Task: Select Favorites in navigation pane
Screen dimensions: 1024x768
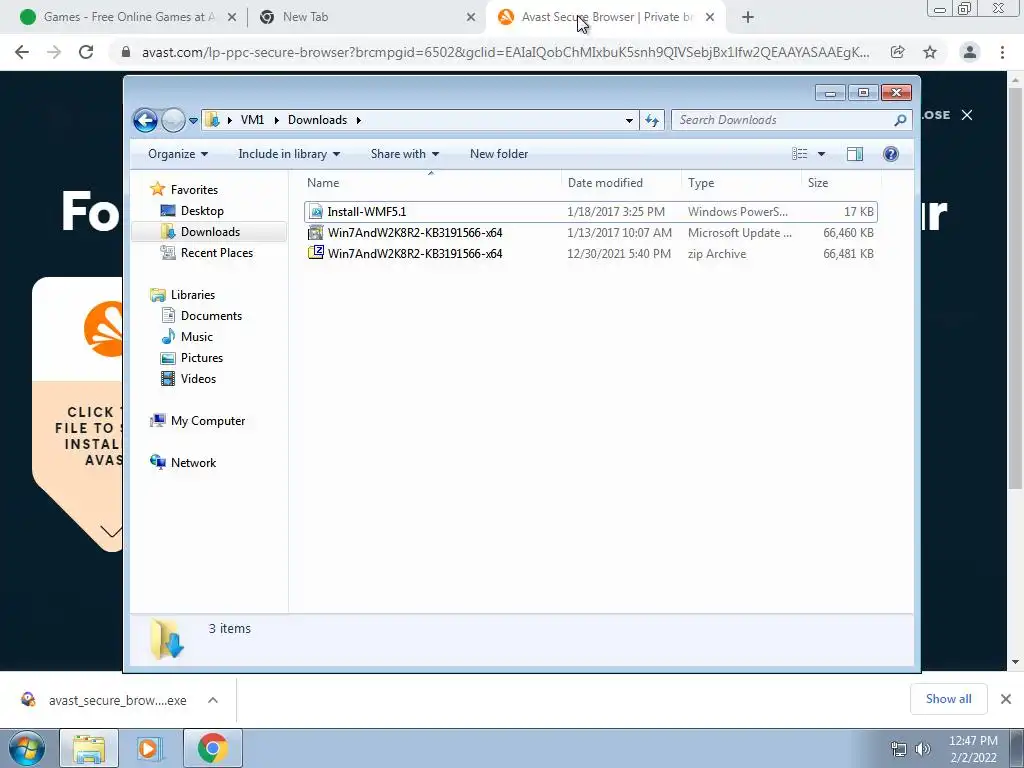Action: tap(194, 189)
